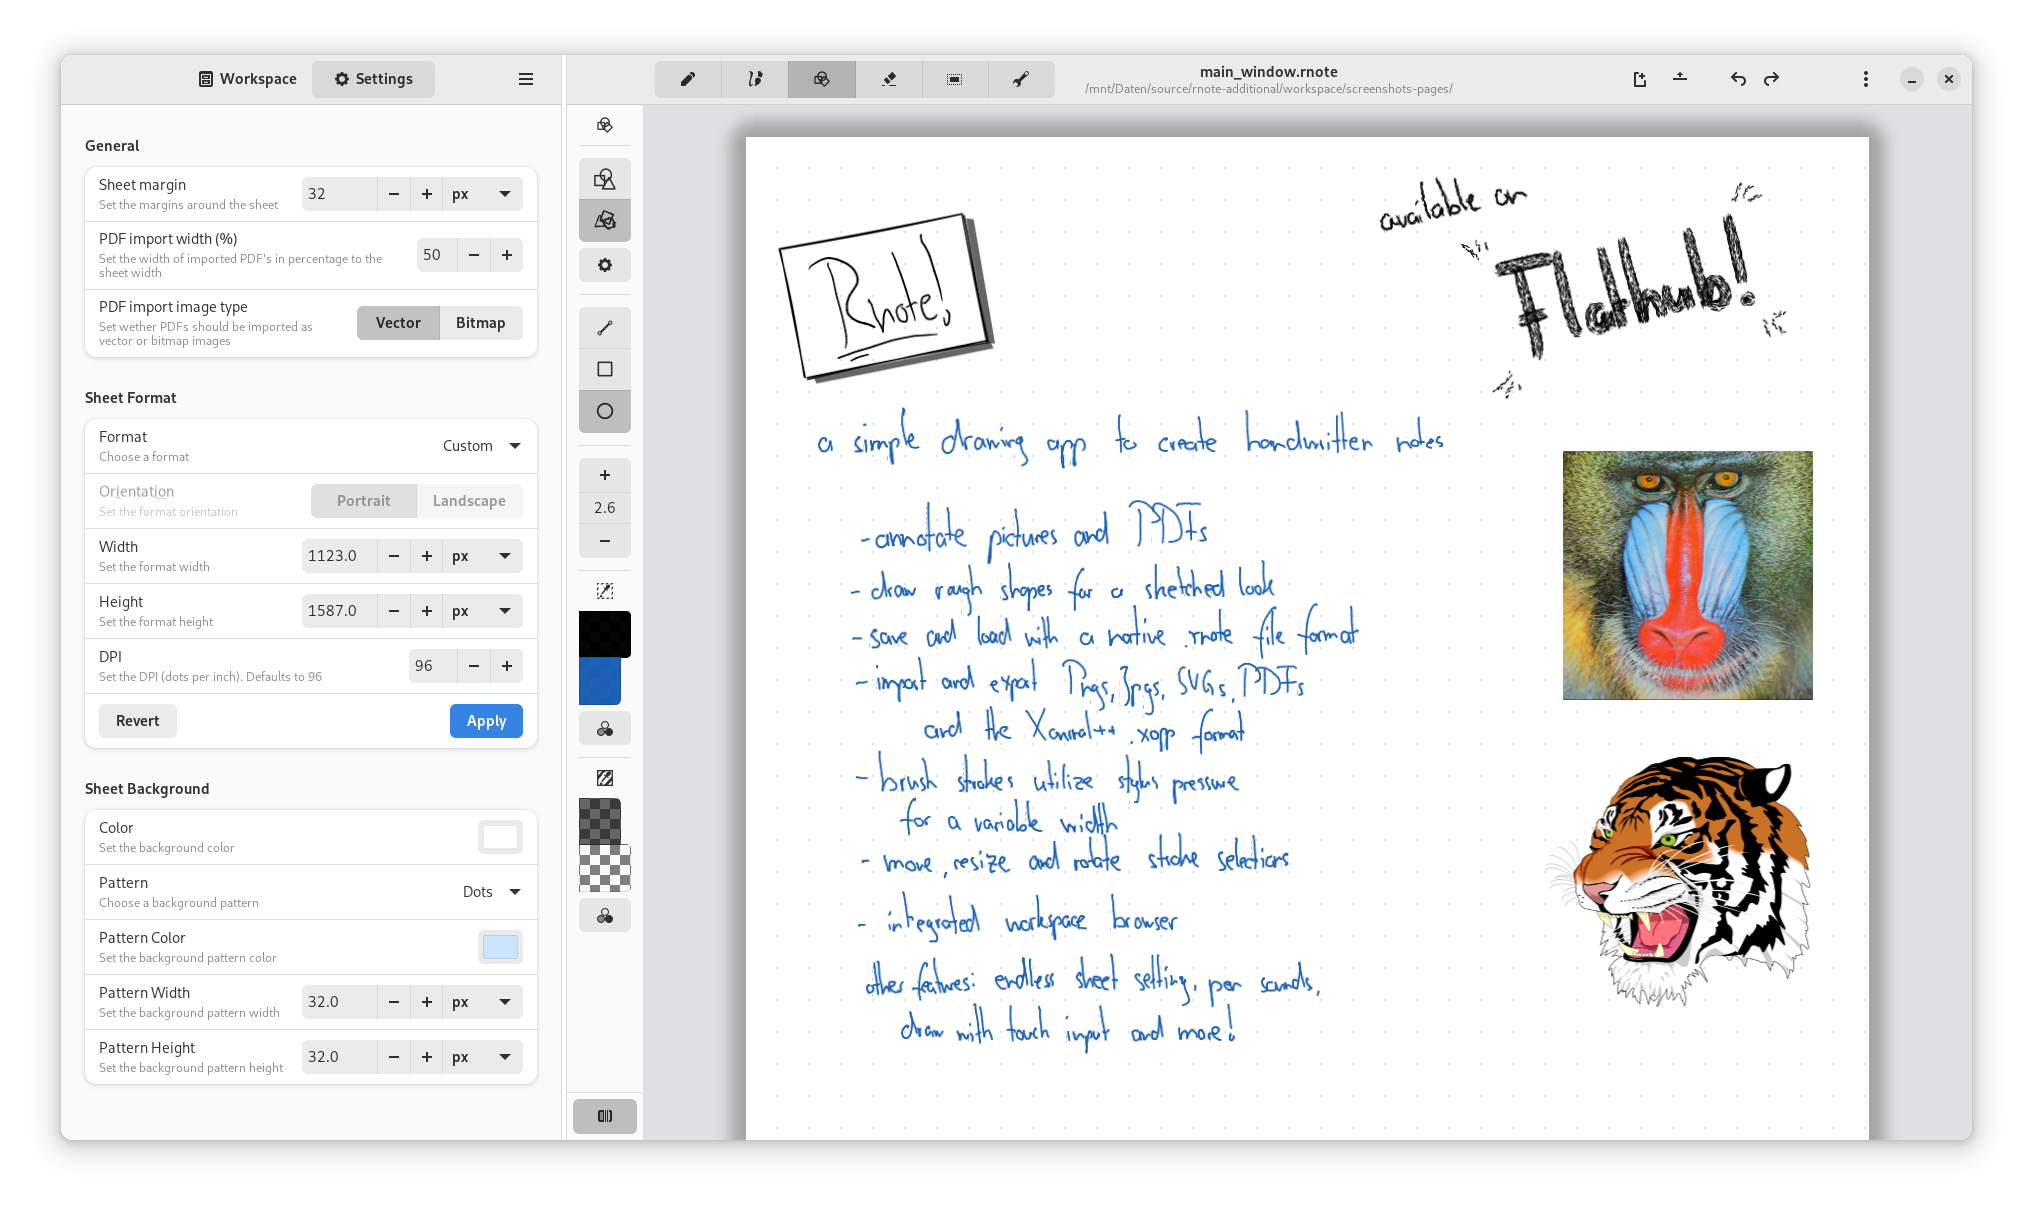Select the Selector/Pointer tool
The height and width of the screenshot is (1207, 2033).
click(953, 79)
